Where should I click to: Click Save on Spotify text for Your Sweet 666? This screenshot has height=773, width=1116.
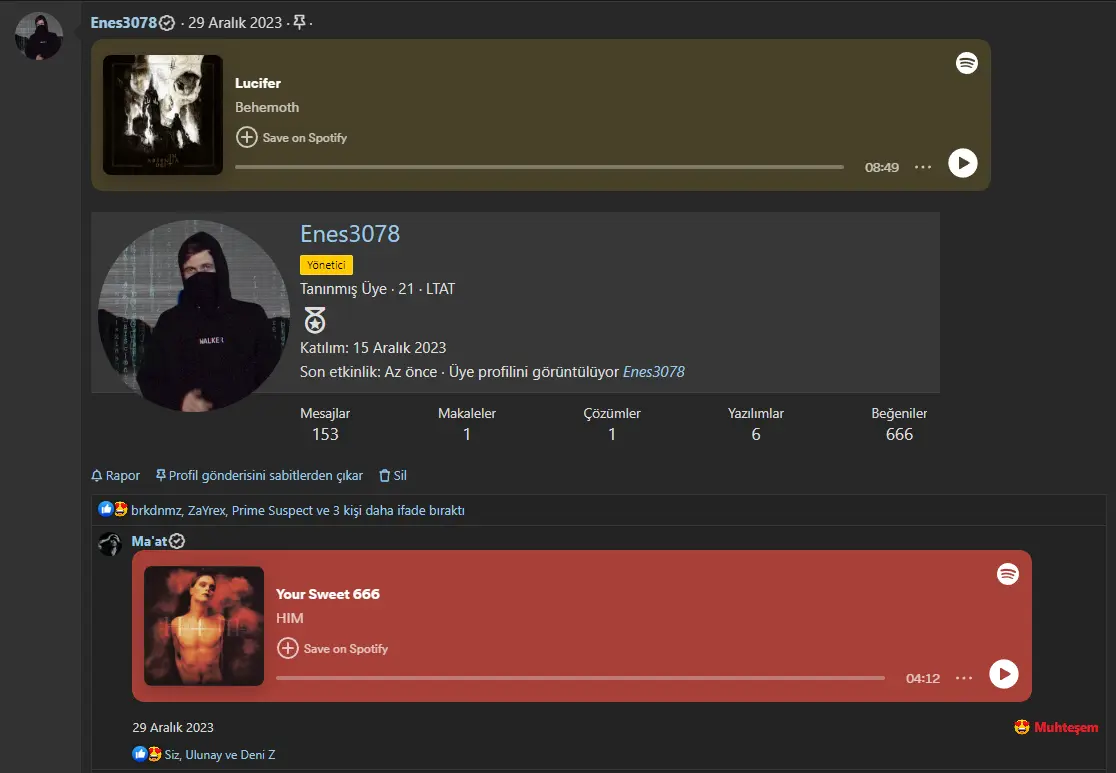point(346,649)
